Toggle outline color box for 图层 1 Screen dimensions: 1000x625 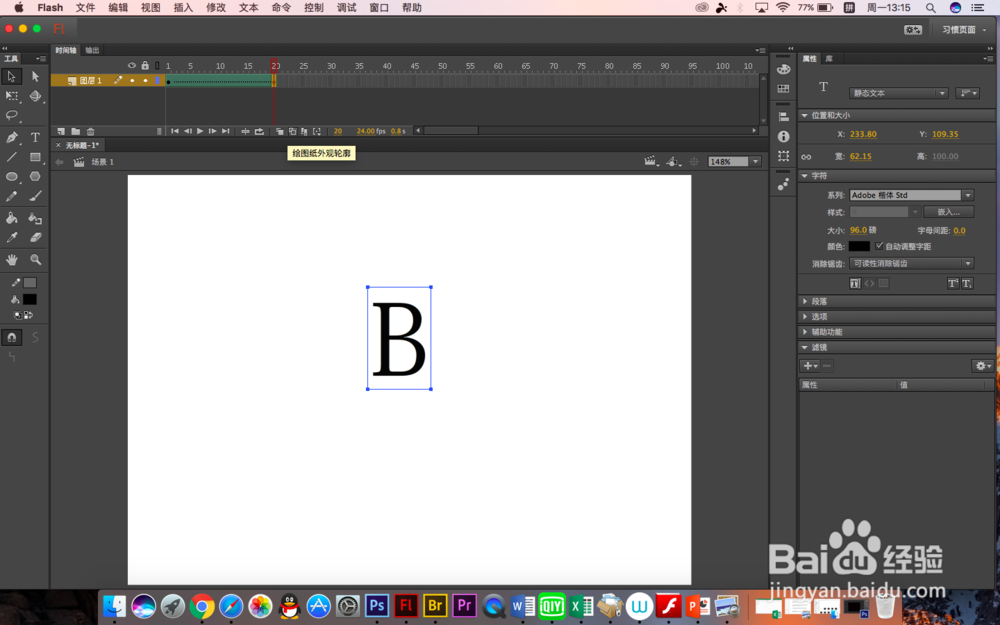click(x=158, y=80)
